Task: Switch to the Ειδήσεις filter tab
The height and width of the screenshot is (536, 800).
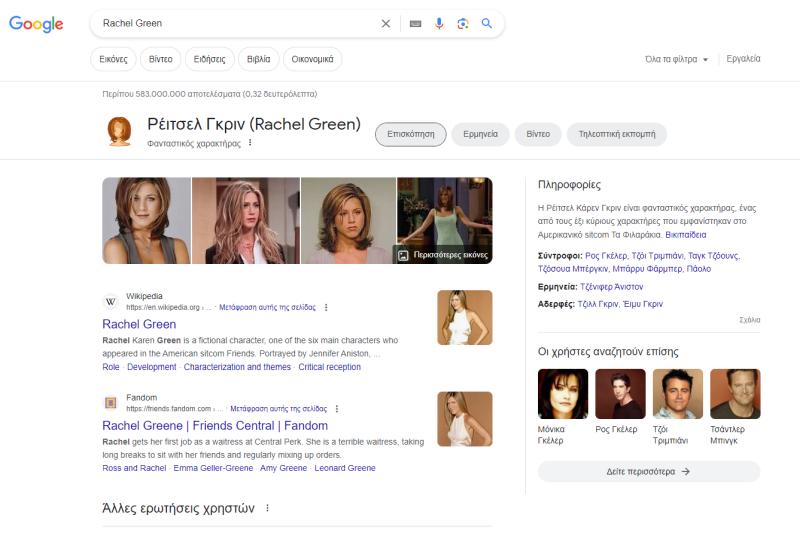Action: (210, 59)
